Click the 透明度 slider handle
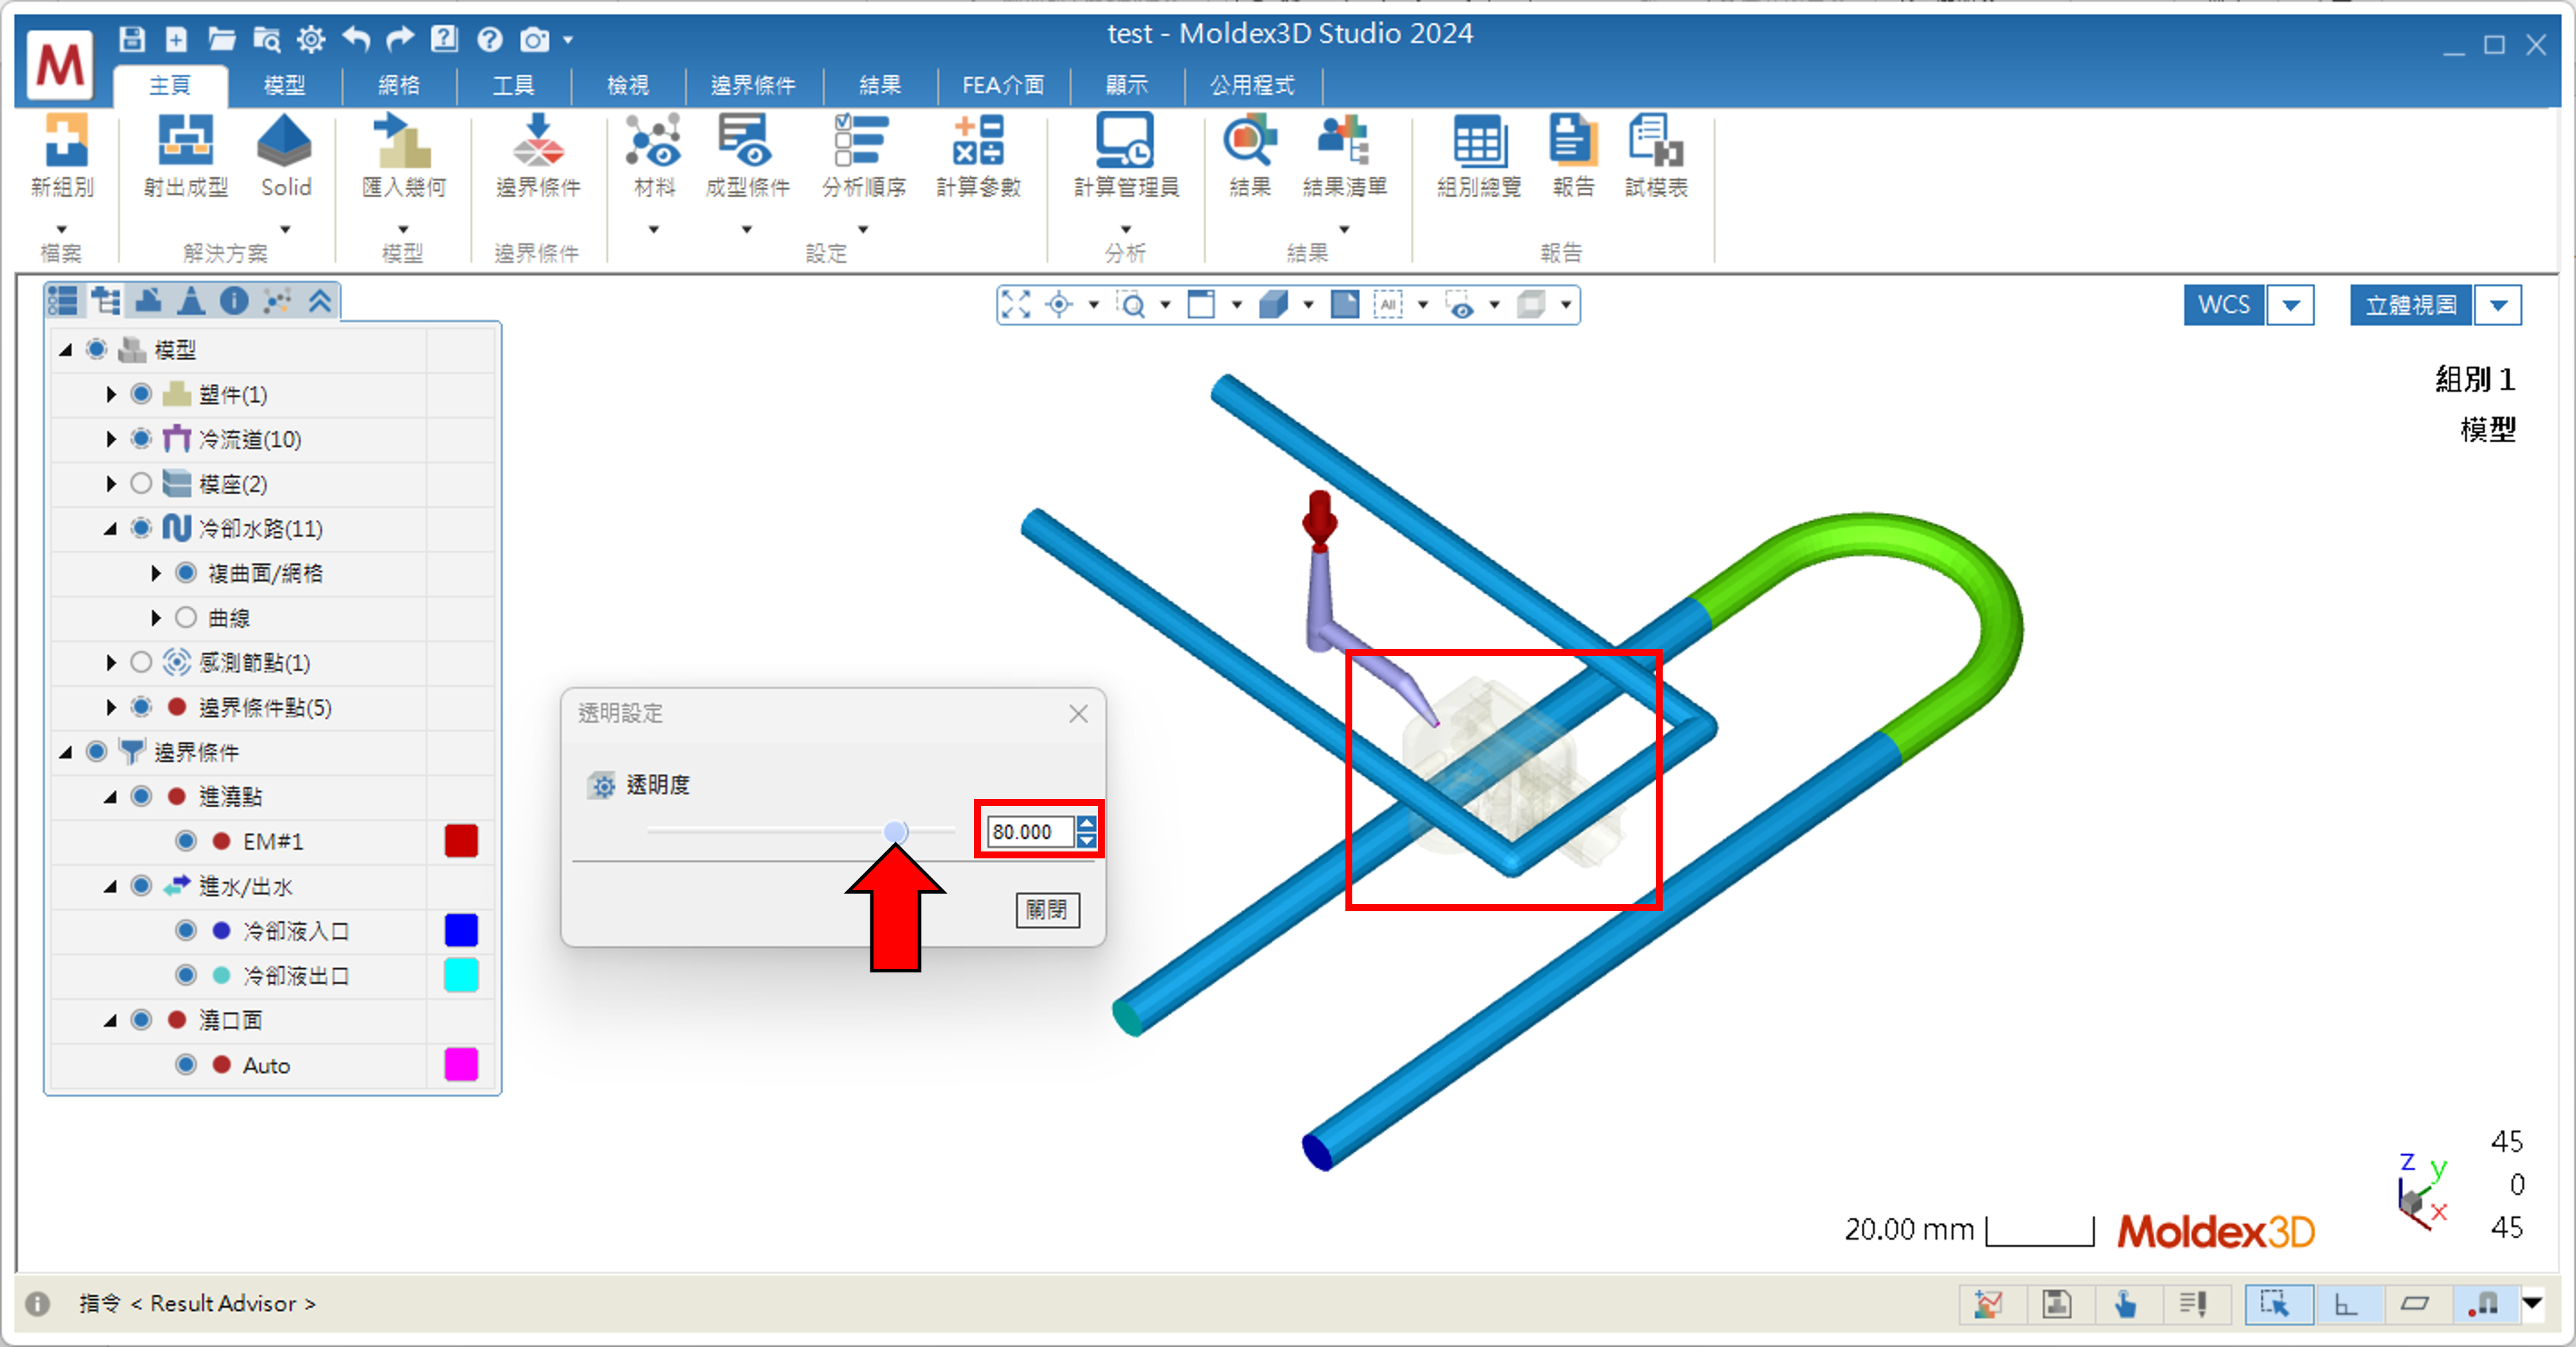Viewport: 2576px width, 1347px height. (896, 831)
